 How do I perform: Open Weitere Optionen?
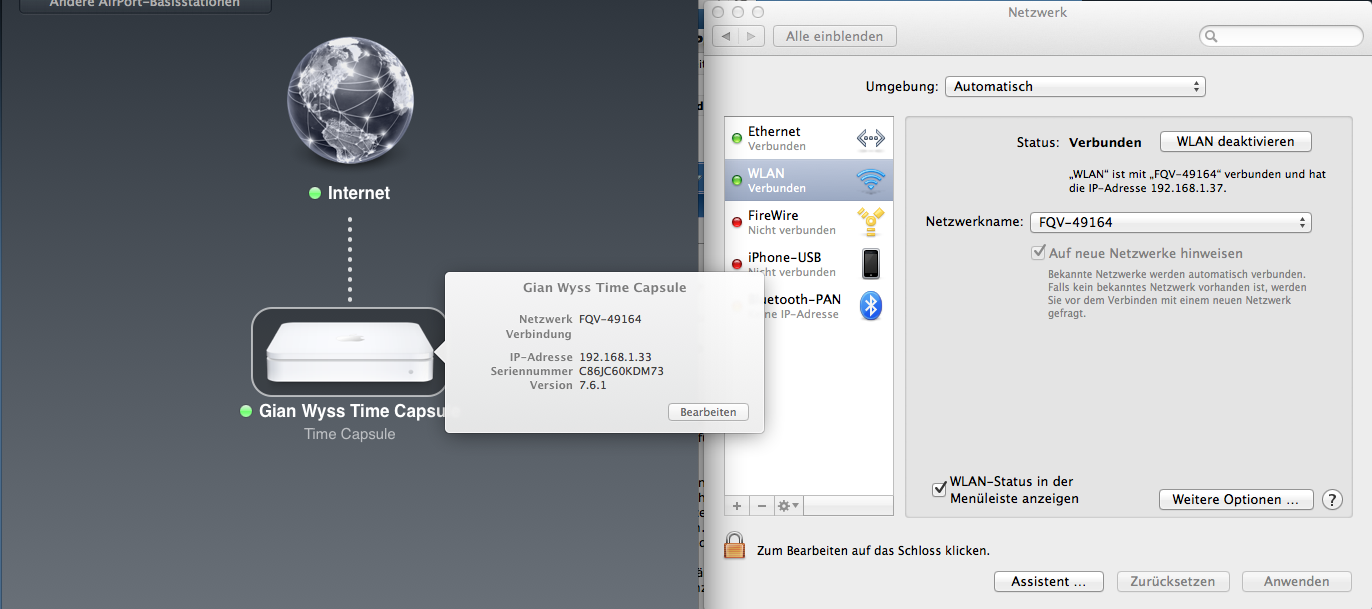click(x=1235, y=499)
